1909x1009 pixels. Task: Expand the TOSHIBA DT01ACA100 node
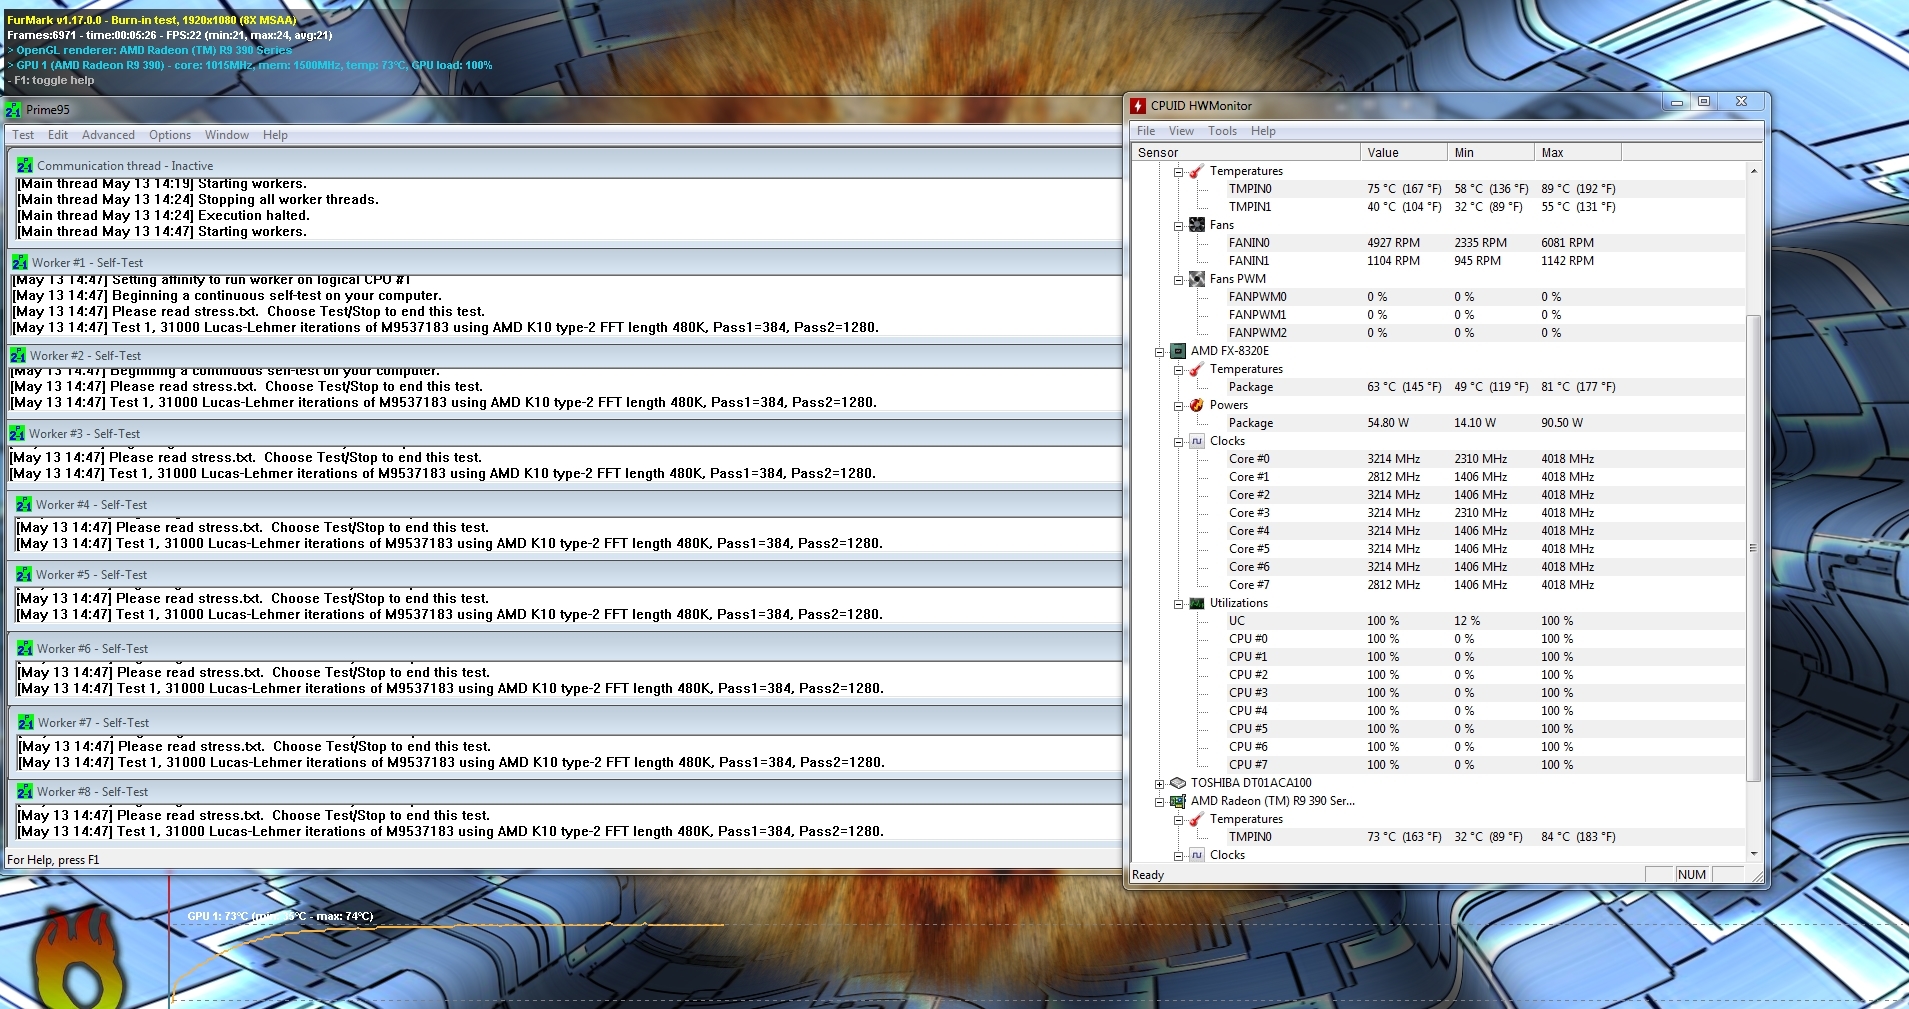(1159, 784)
